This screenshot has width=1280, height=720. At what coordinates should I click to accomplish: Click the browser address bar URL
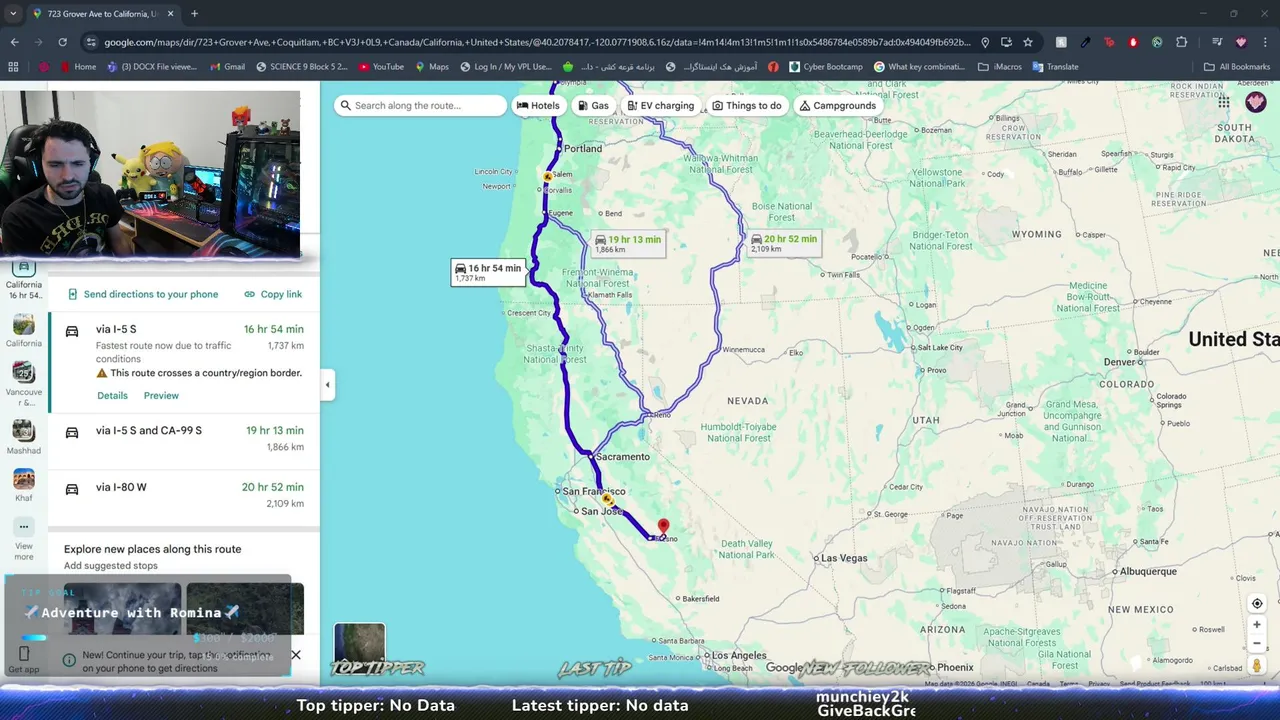click(537, 42)
